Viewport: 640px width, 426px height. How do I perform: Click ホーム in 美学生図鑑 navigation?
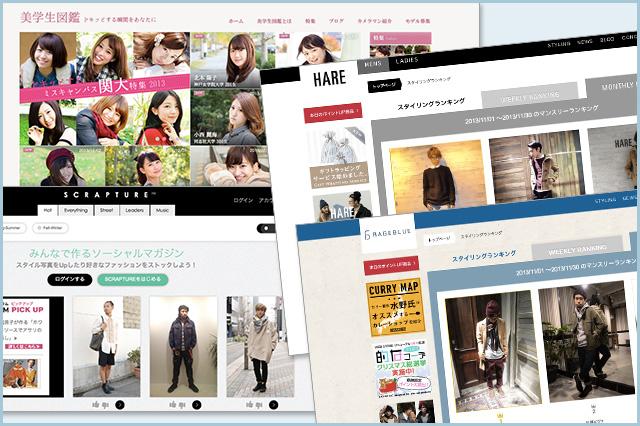pos(236,21)
